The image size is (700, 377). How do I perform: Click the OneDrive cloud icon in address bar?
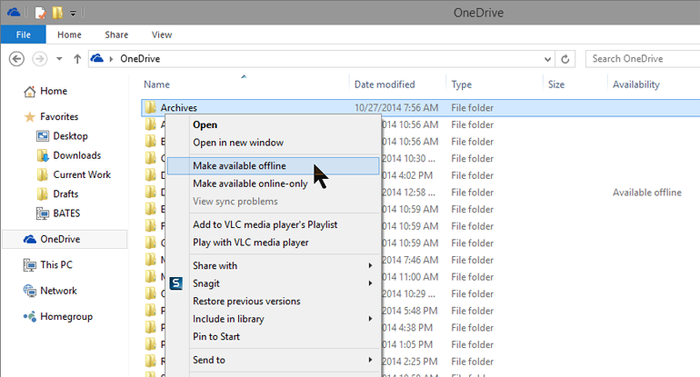(97, 58)
